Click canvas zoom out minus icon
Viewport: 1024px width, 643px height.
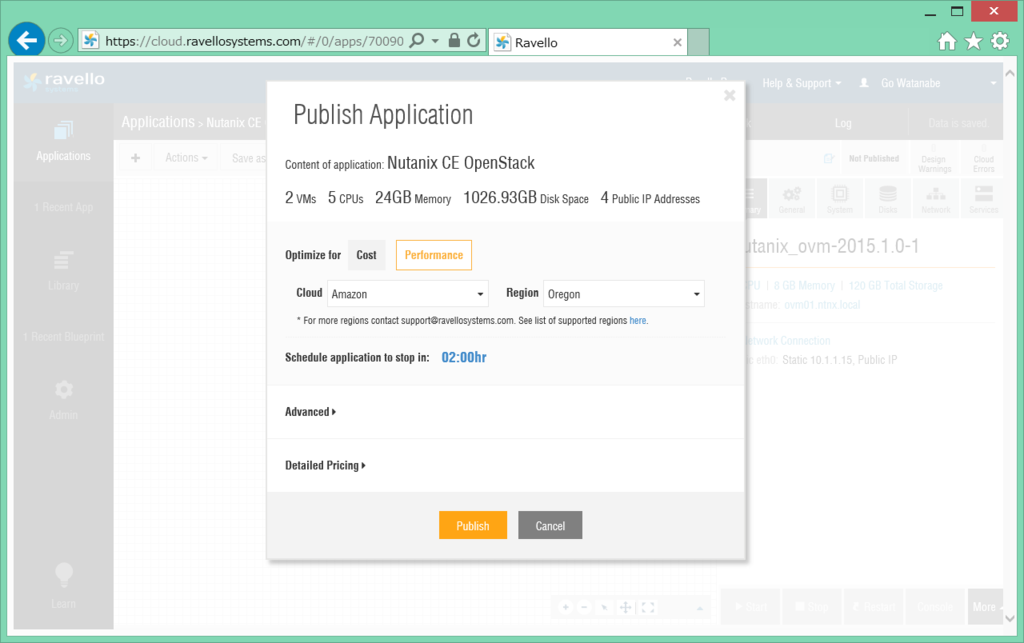point(584,607)
